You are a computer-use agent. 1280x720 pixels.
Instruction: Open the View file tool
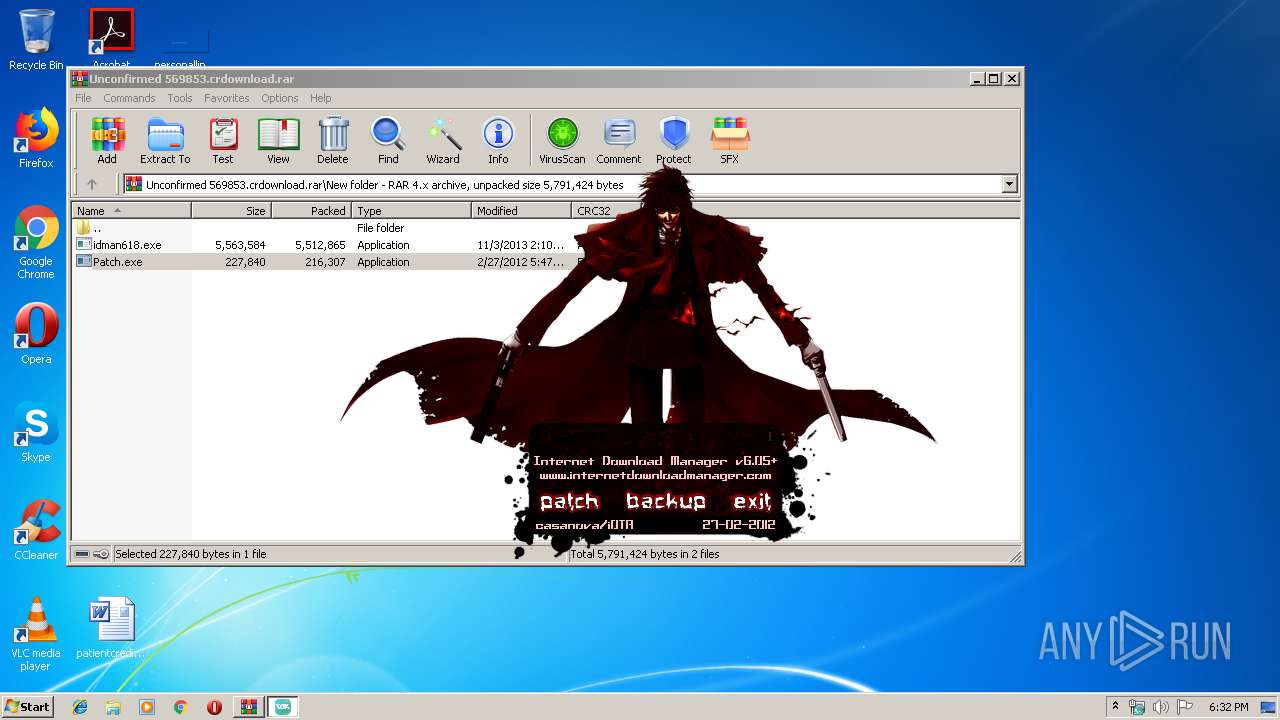278,140
